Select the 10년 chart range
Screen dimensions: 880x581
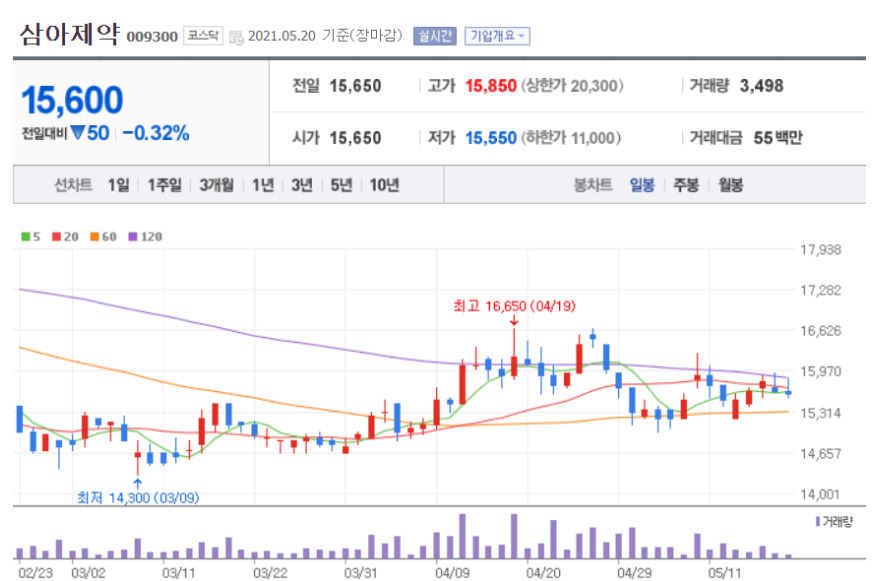(x=384, y=185)
